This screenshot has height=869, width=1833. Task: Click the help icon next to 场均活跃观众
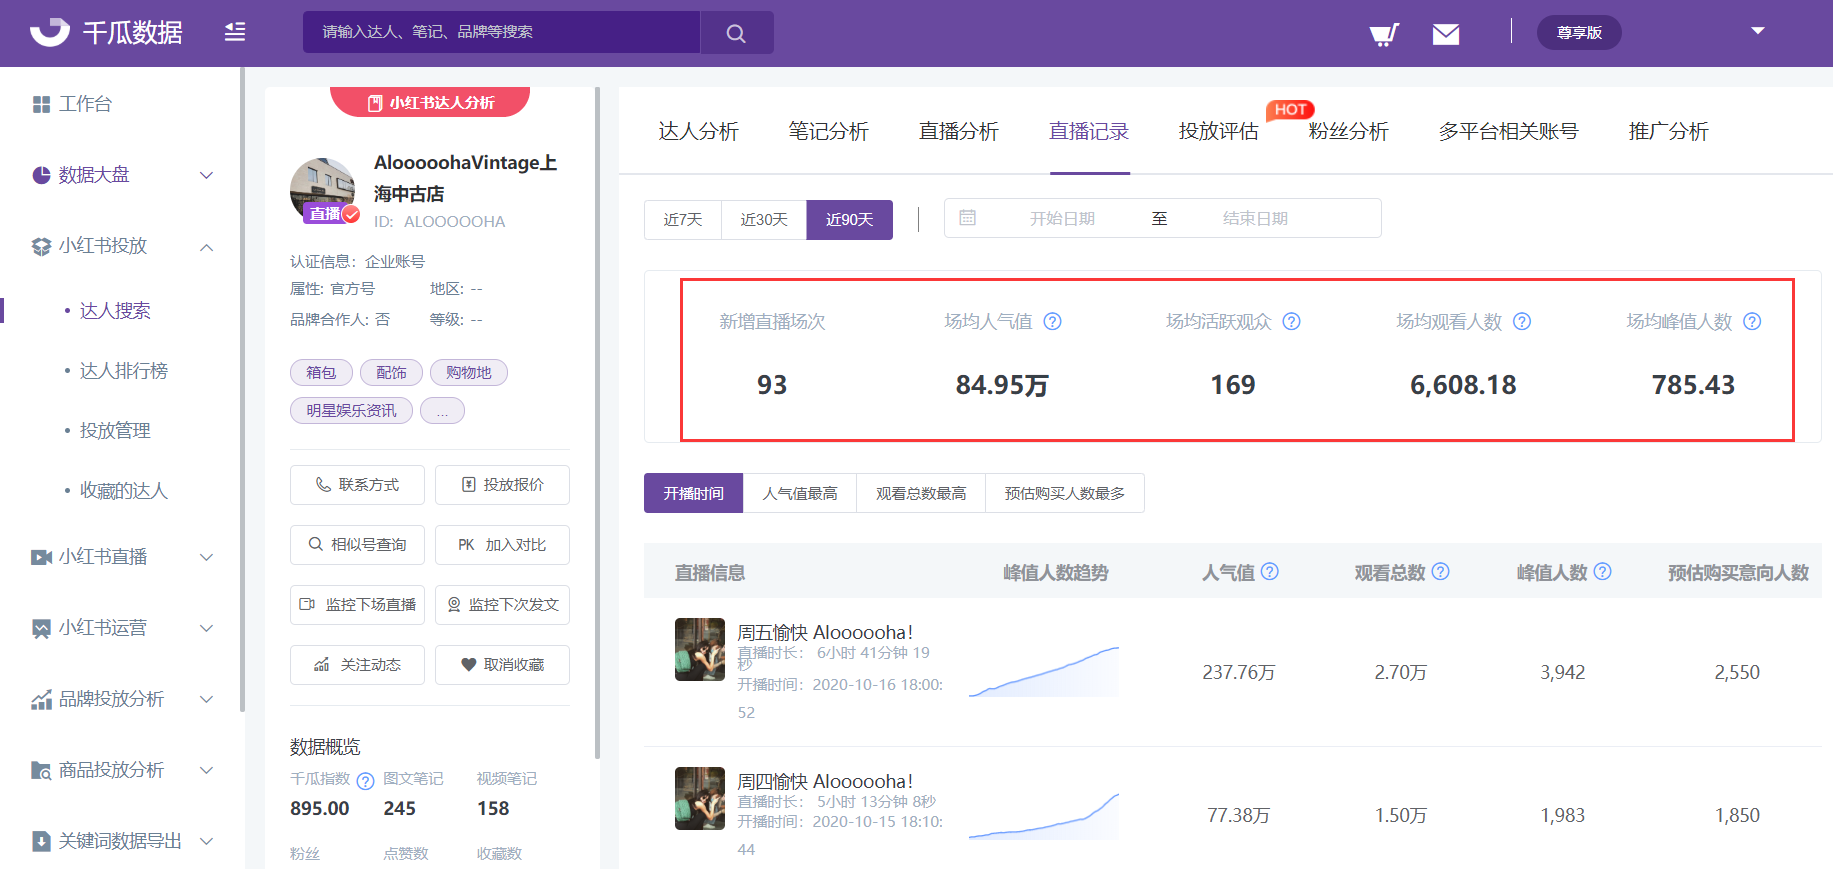[1291, 322]
